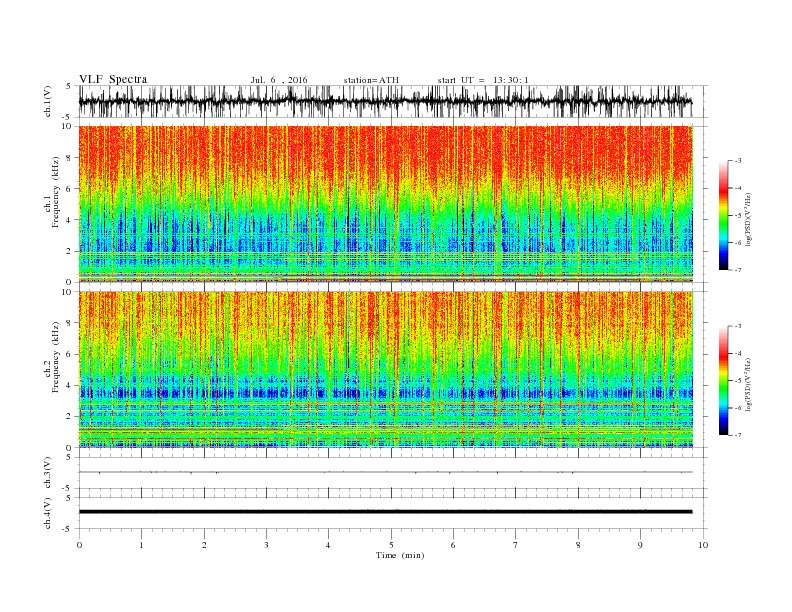The width and height of the screenshot is (792, 612).
Task: Click the "ch.1(V)" axis label
Action: point(48,101)
